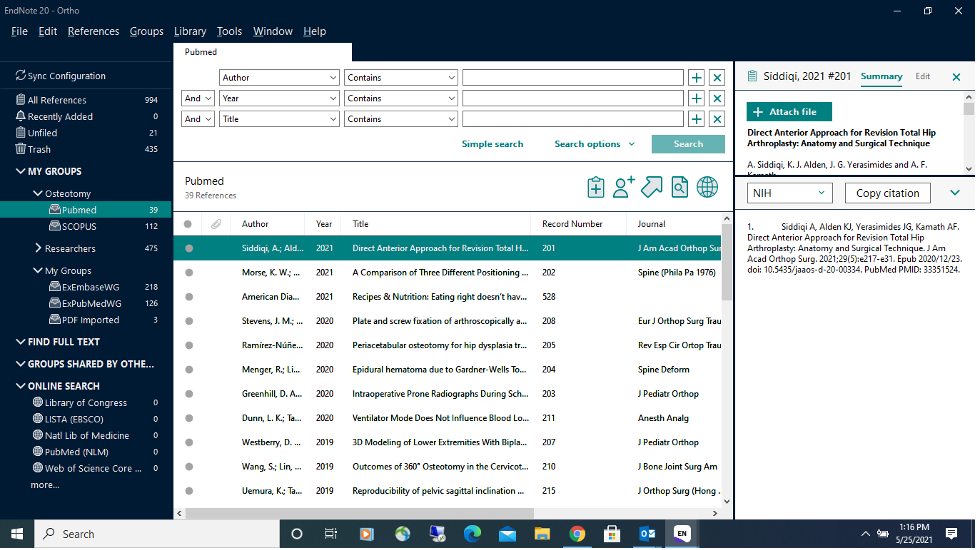The image size is (977, 550).
Task: Click the Sync Configuration icon
Action: tap(21, 75)
